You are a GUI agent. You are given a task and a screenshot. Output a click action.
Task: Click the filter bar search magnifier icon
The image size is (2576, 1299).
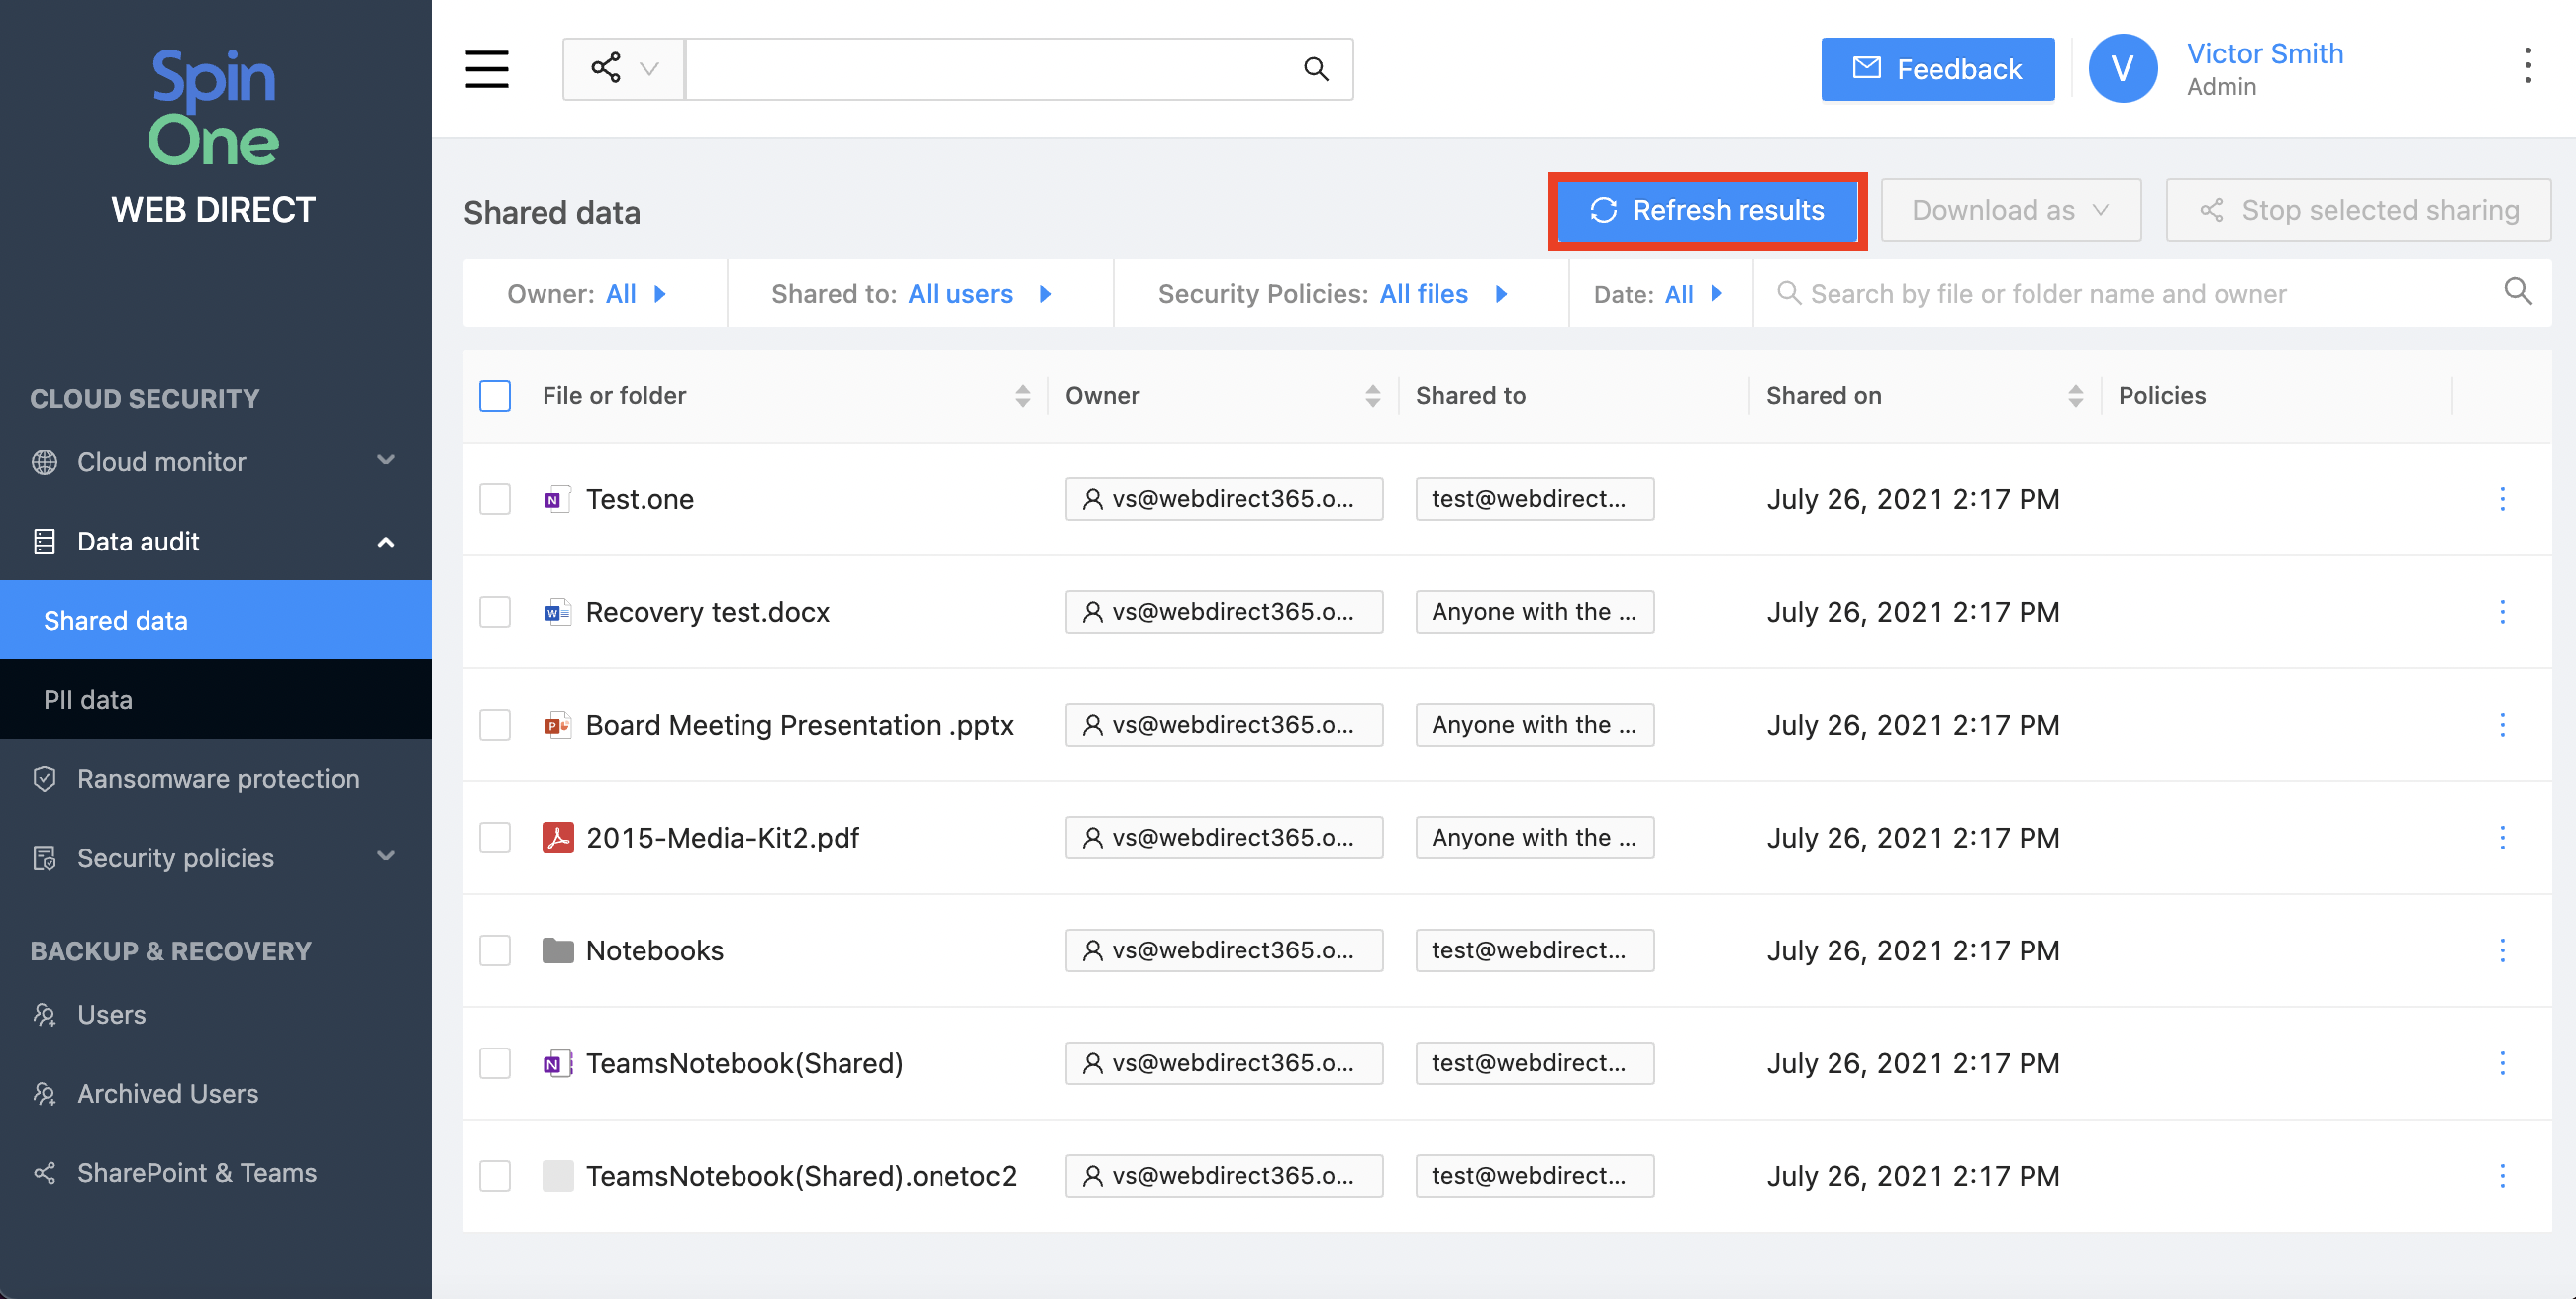coord(2517,292)
